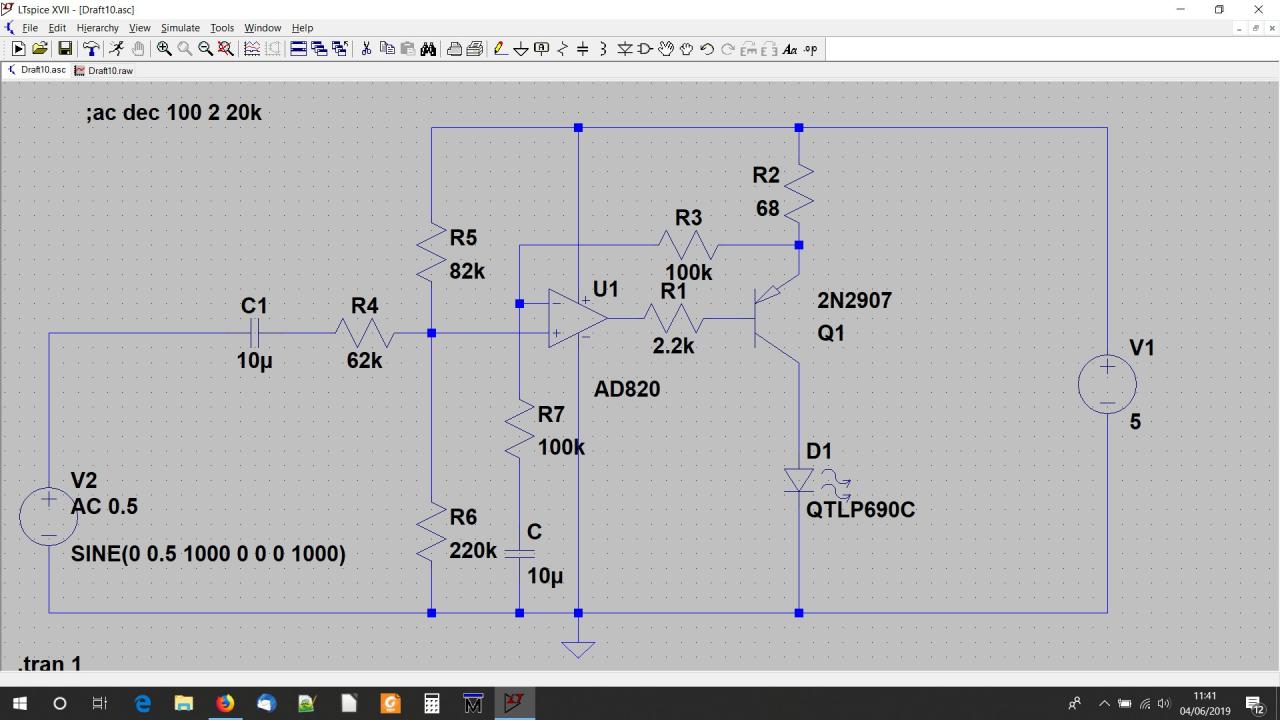This screenshot has height=720, width=1280.
Task: Open the Hierarchy menu
Action: (97, 28)
